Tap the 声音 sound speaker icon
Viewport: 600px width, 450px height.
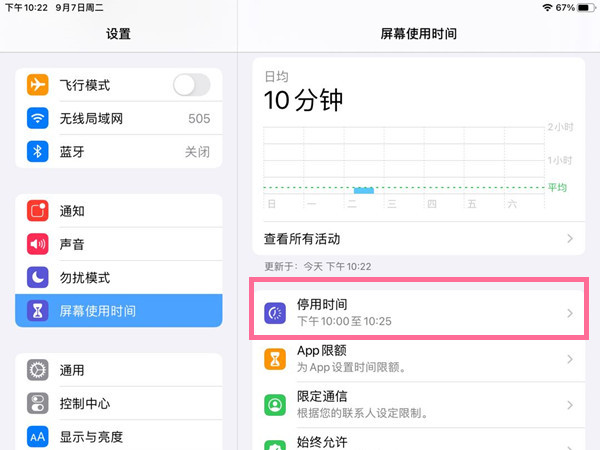[38, 244]
